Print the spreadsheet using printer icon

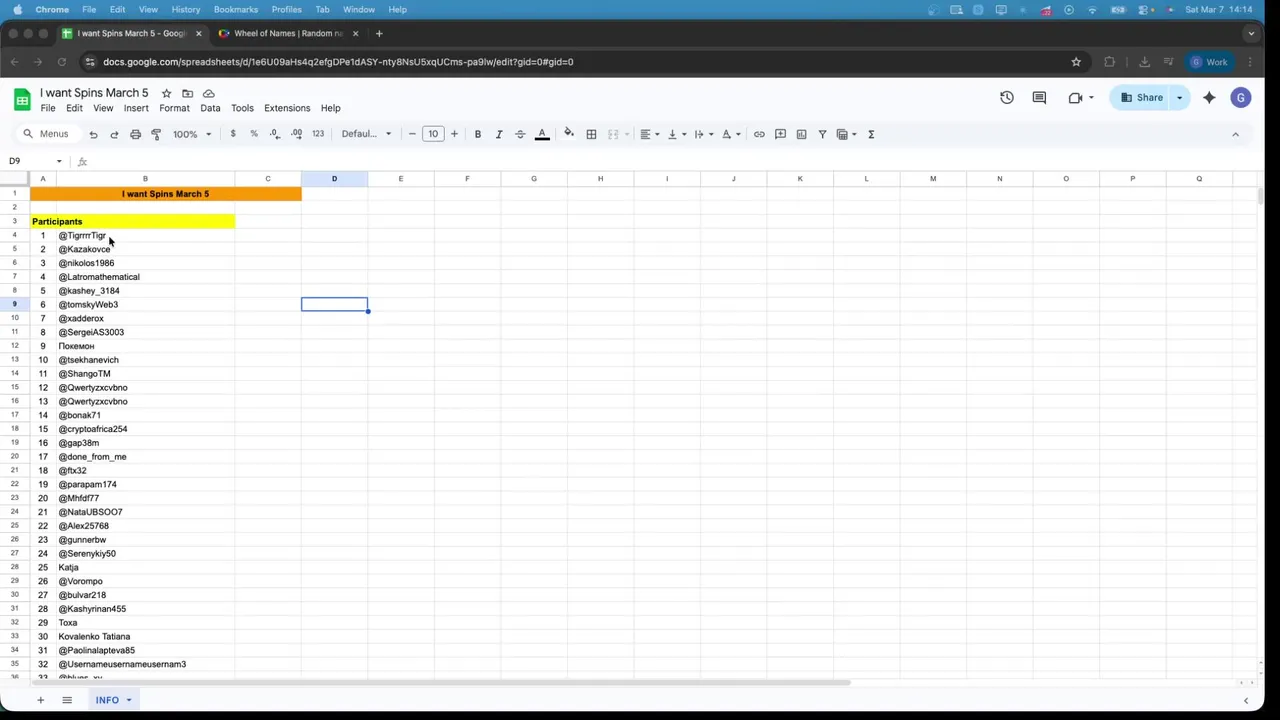click(x=135, y=134)
